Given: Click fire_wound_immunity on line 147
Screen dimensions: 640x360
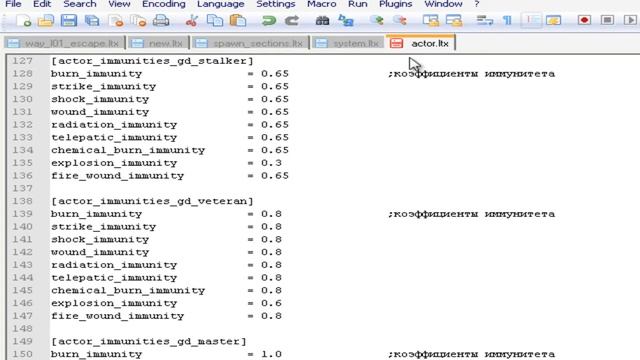Looking at the screenshot, I should 118,316.
